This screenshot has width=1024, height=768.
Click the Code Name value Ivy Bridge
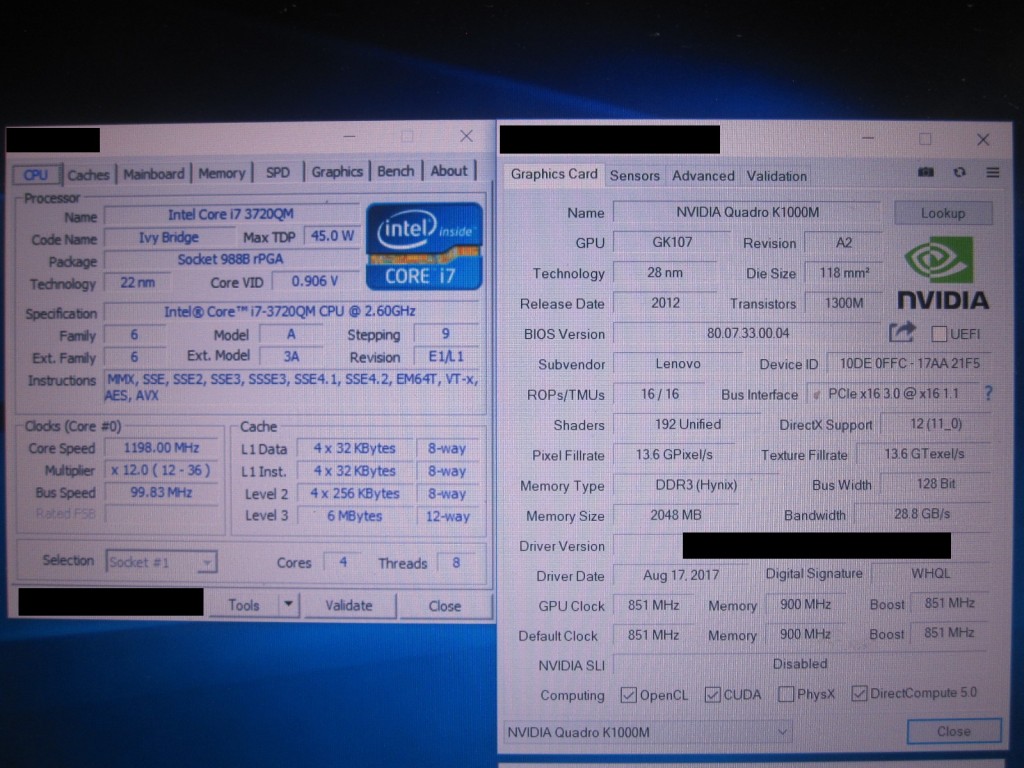click(x=168, y=237)
